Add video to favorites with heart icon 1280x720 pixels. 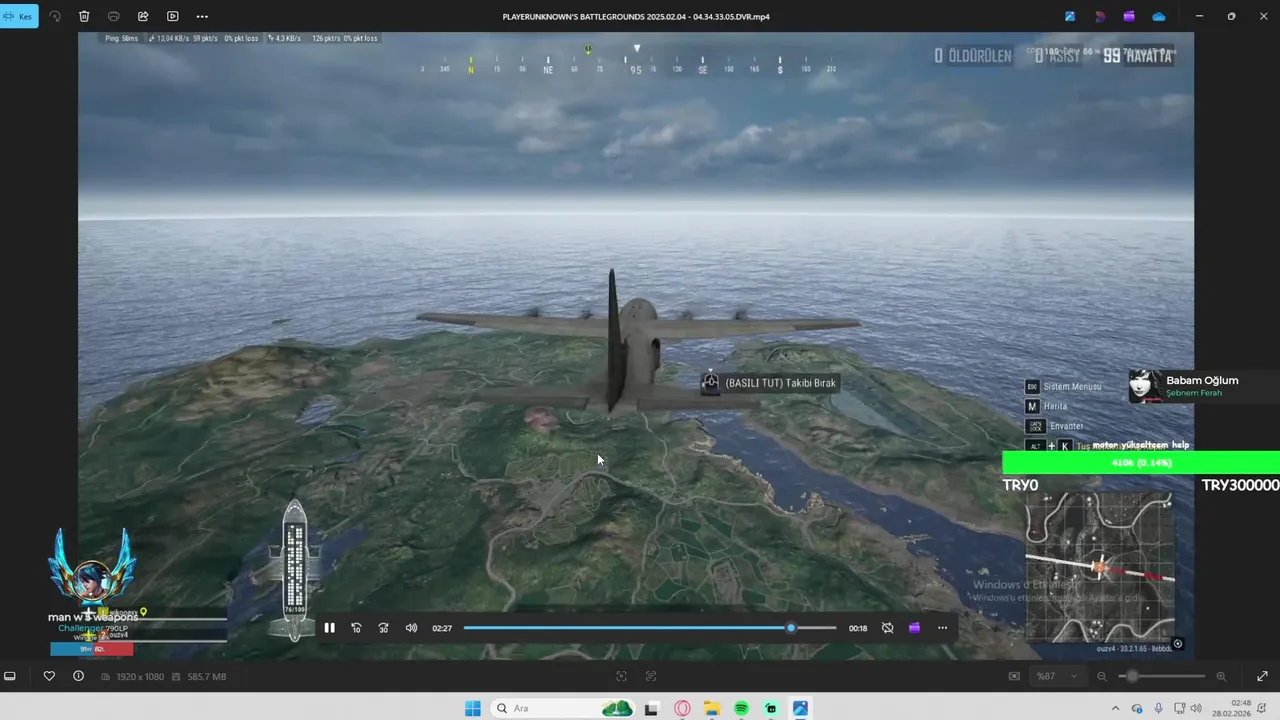tap(49, 676)
